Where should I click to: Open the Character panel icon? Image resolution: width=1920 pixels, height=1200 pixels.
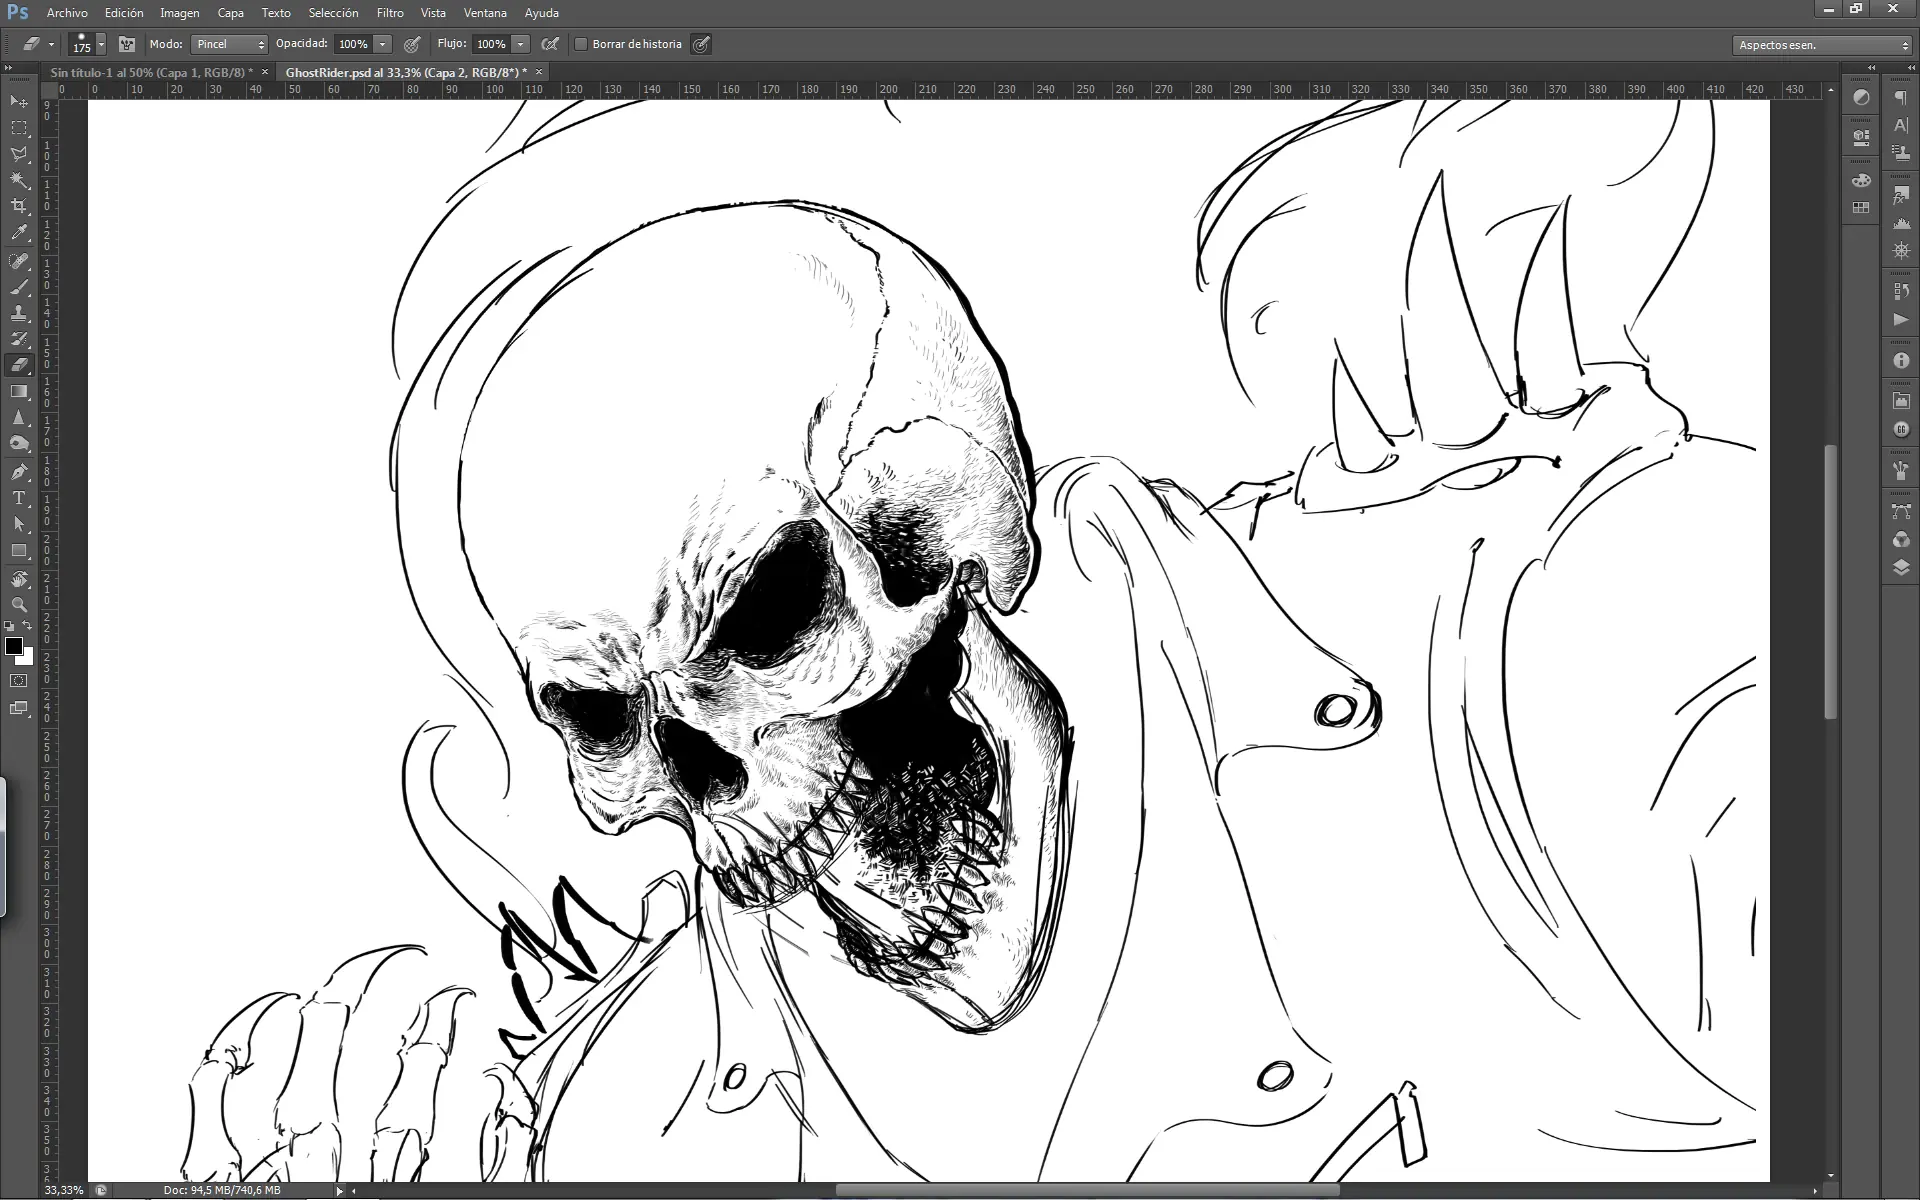click(x=1901, y=125)
